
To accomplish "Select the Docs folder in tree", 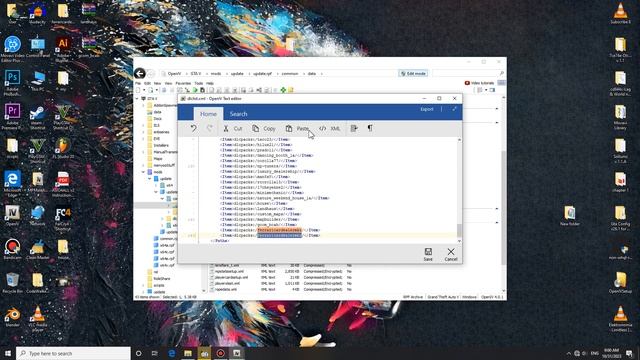I will [158, 118].
